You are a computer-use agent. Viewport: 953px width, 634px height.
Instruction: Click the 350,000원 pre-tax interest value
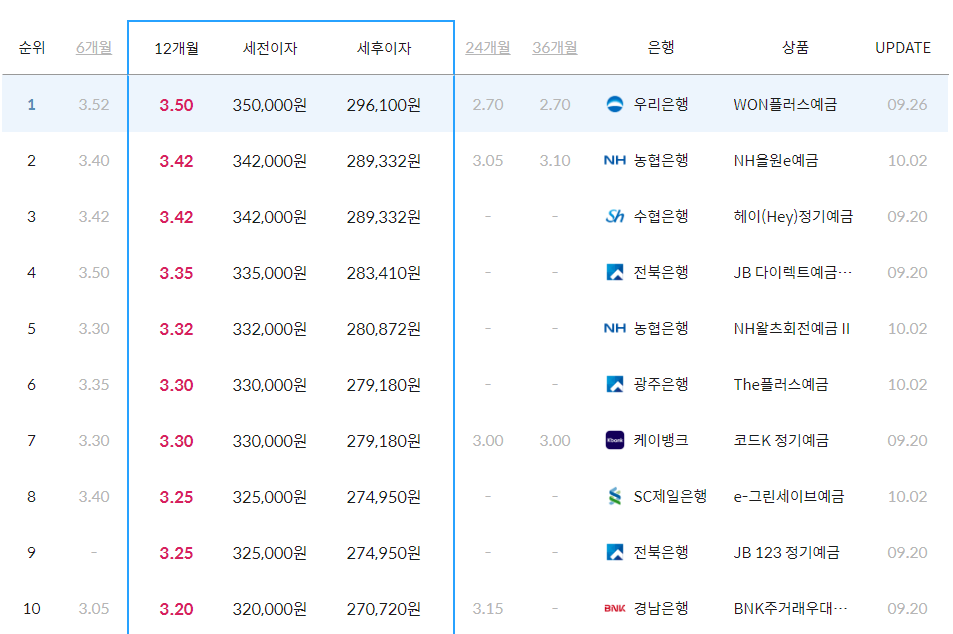269,105
